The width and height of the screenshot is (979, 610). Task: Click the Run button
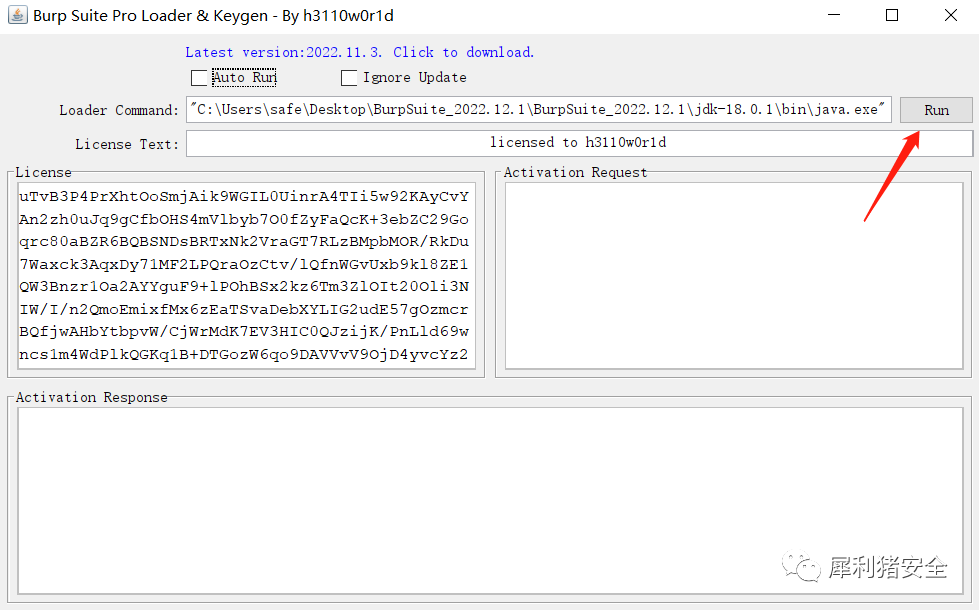pyautogui.click(x=936, y=111)
